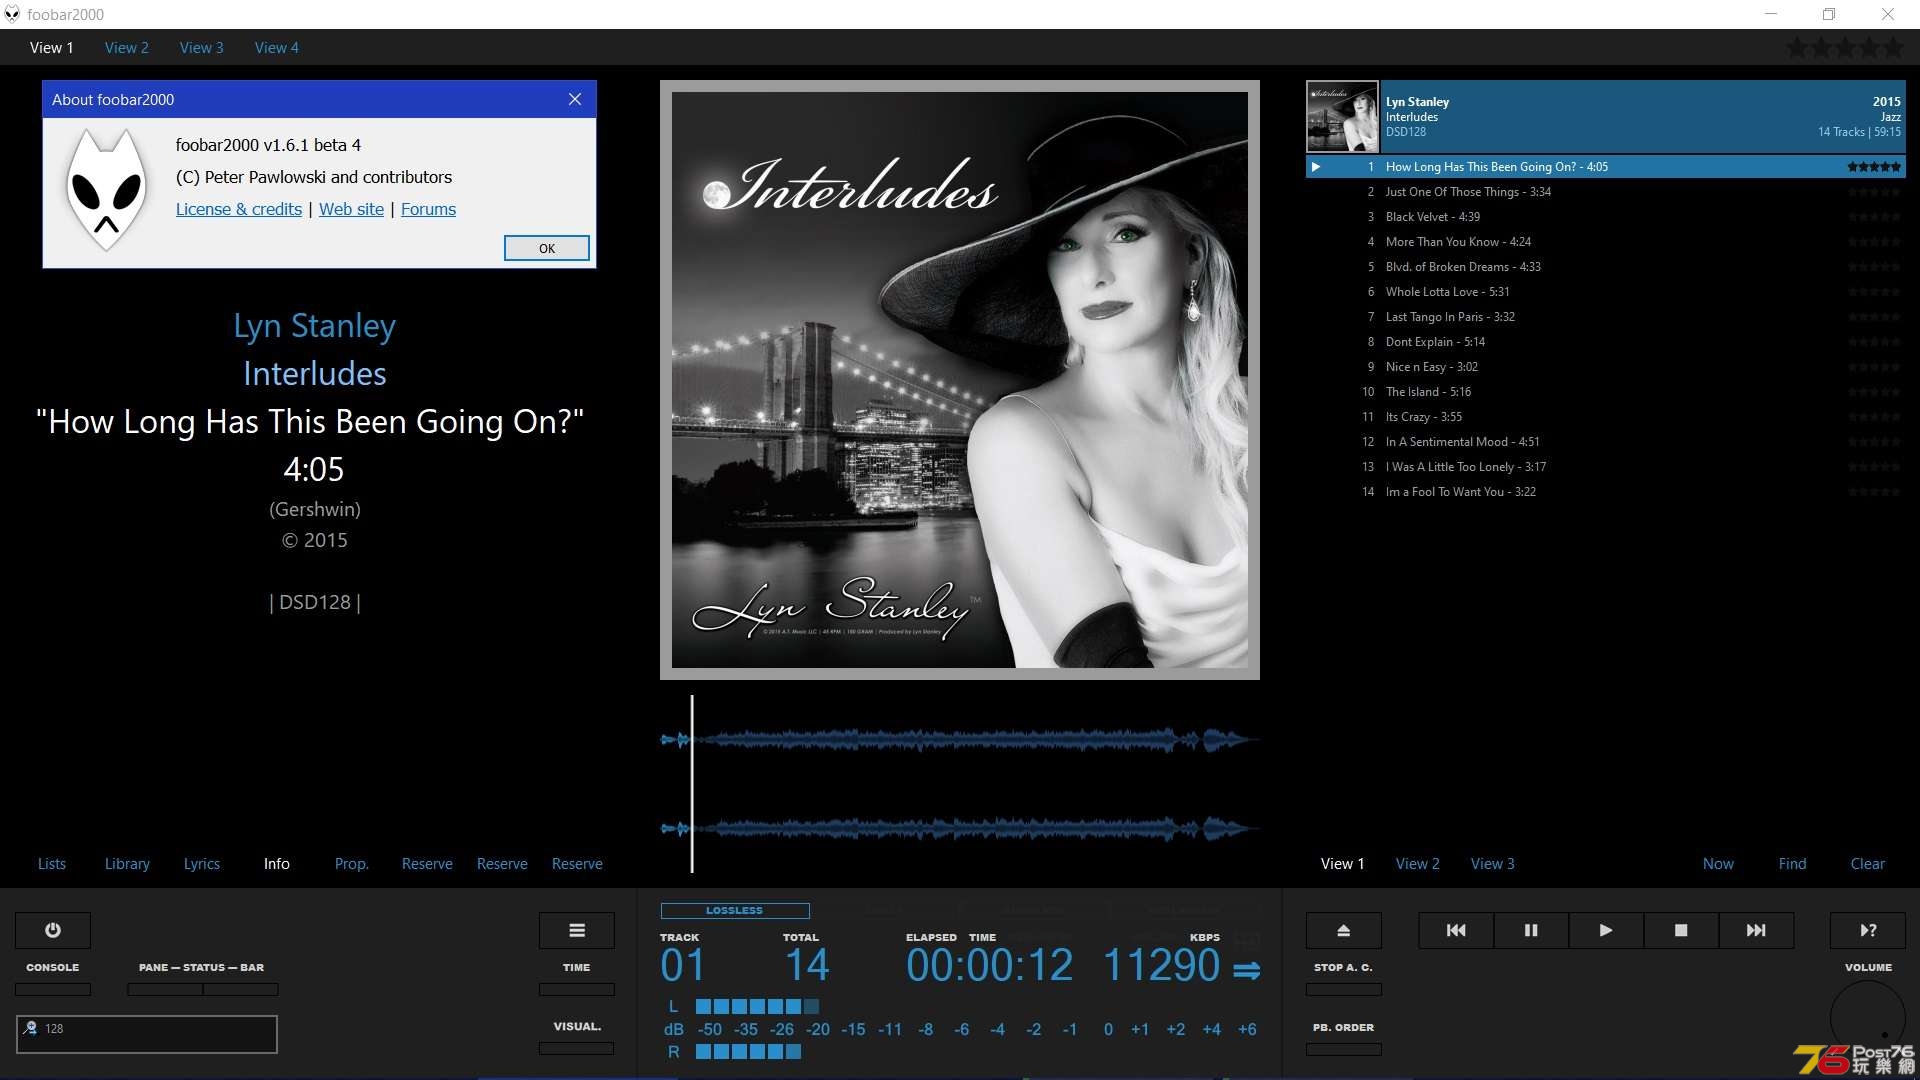
Task: Open the Lyrics panel tab
Action: 202,863
